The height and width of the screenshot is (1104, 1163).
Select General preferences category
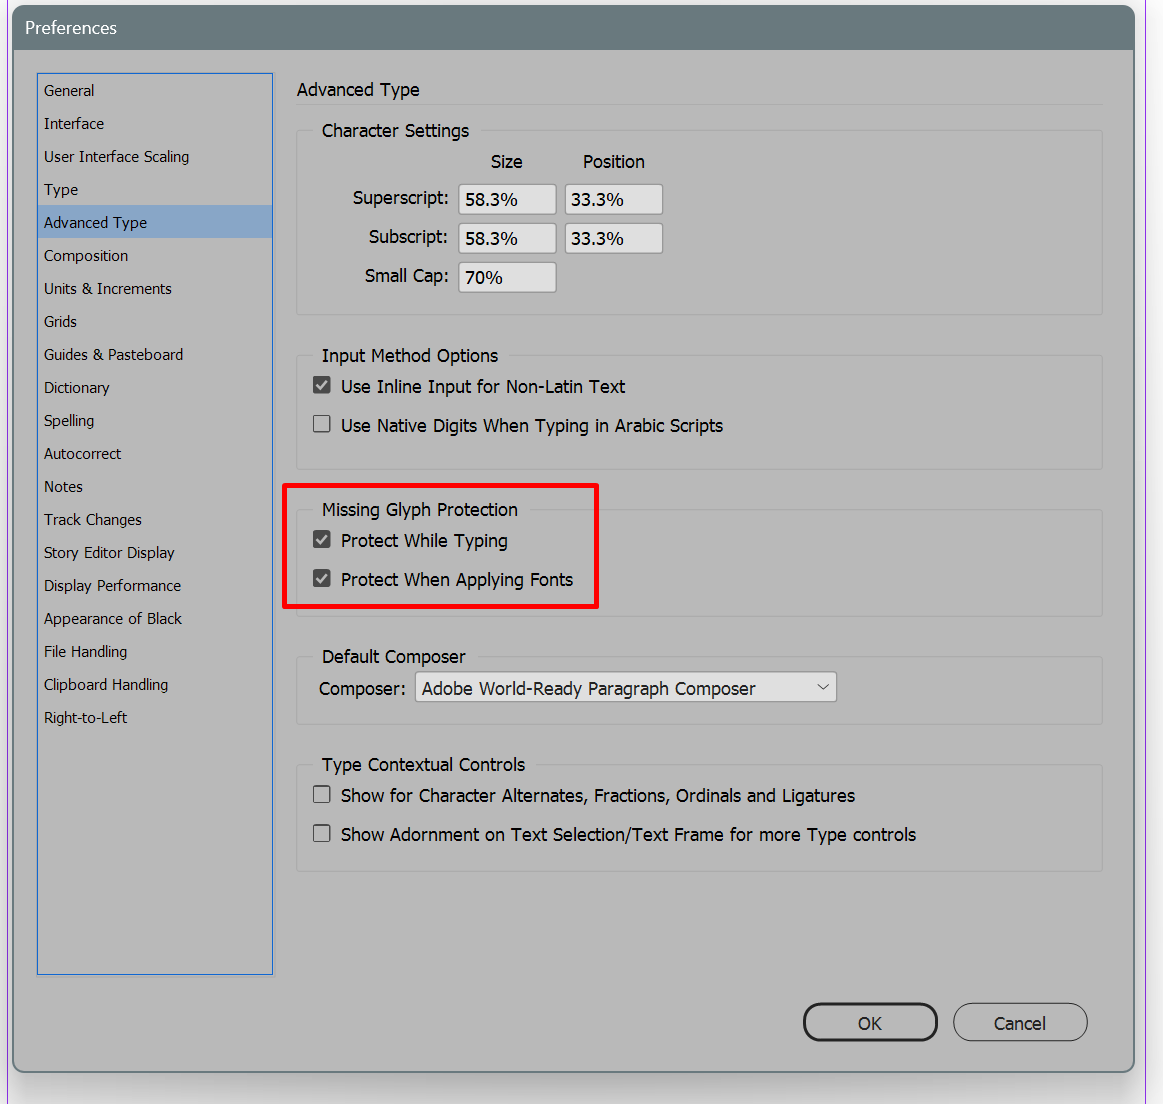pyautogui.click(x=155, y=91)
